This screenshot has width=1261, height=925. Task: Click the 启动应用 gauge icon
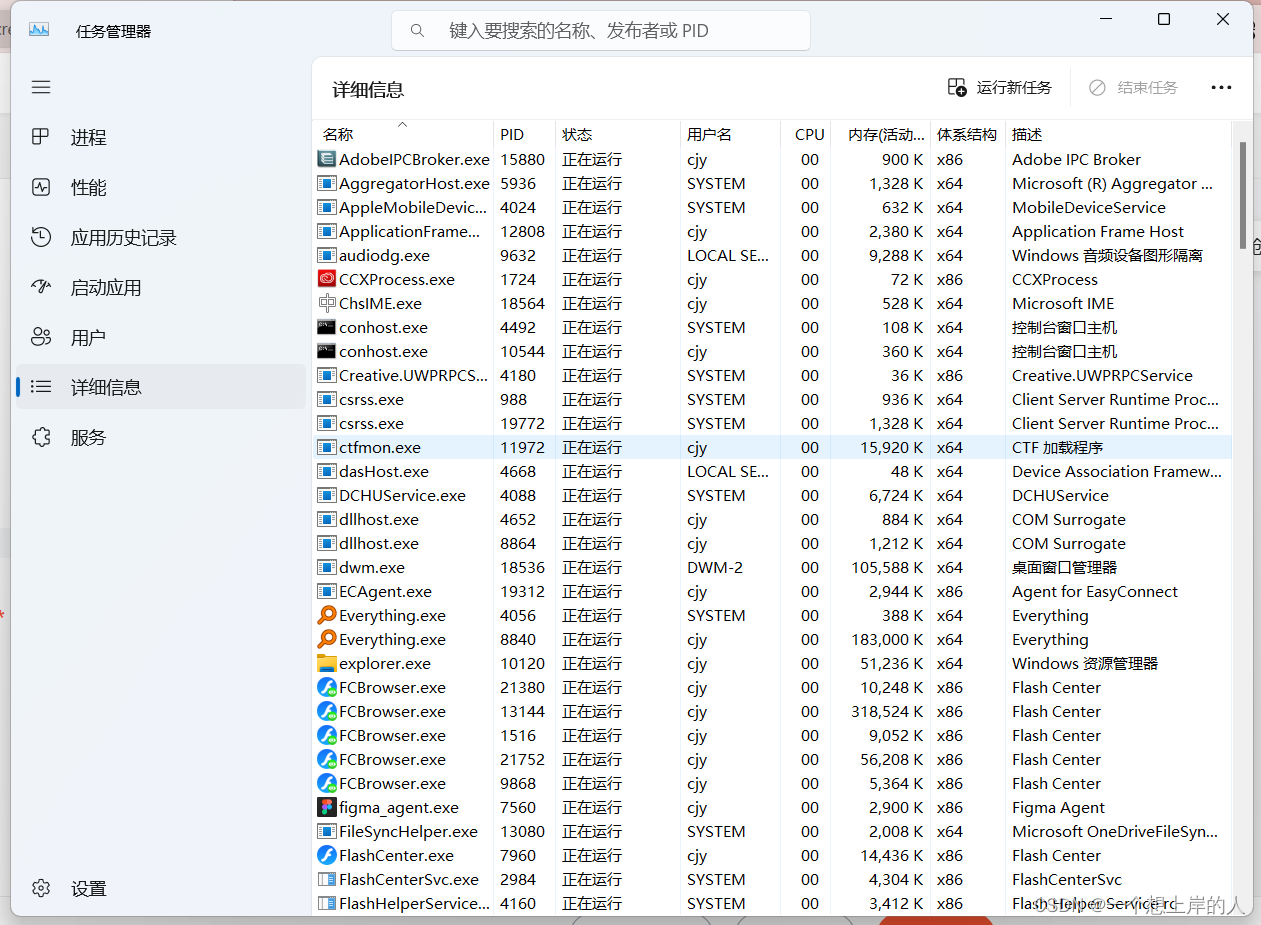[41, 287]
